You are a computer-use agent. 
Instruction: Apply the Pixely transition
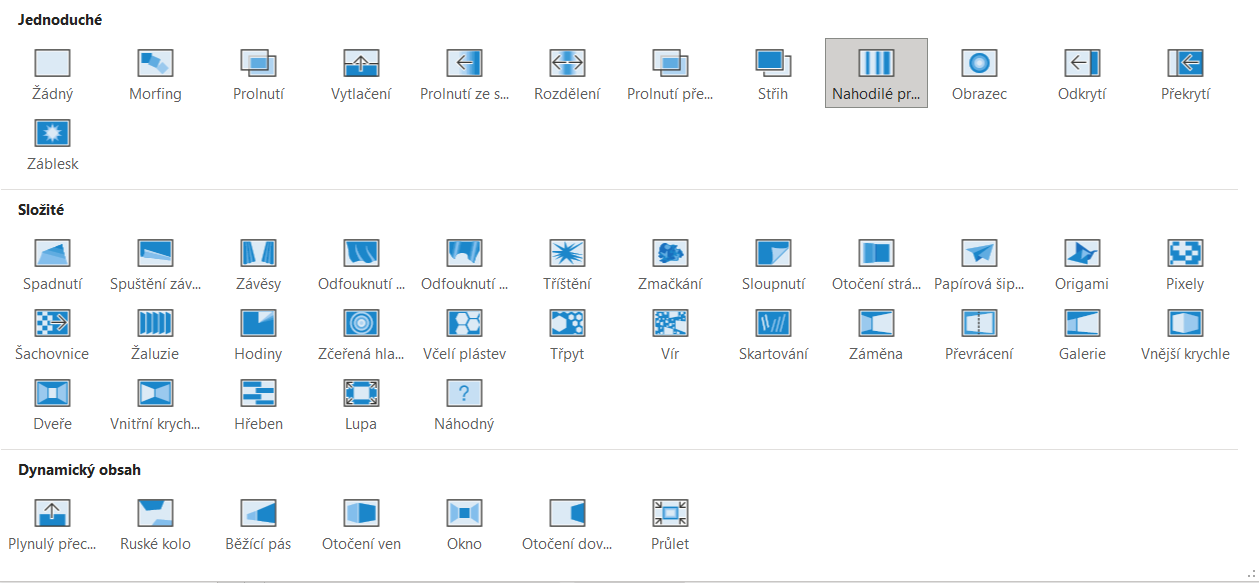point(1185,263)
